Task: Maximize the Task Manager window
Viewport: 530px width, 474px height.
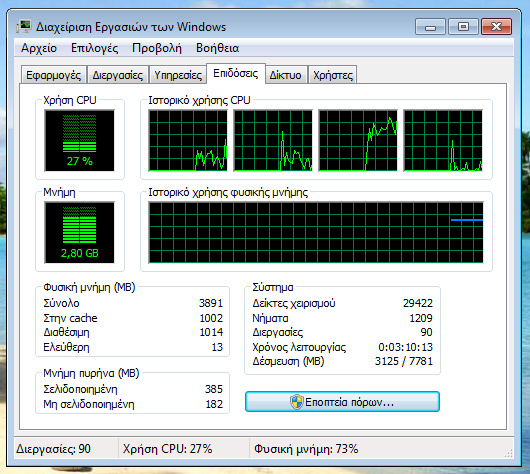Action: (x=463, y=27)
